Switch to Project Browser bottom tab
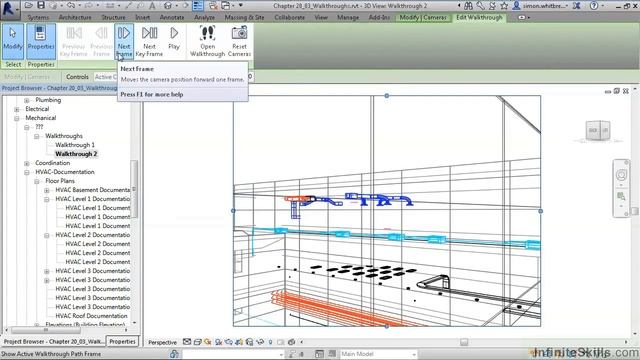 pos(53,341)
